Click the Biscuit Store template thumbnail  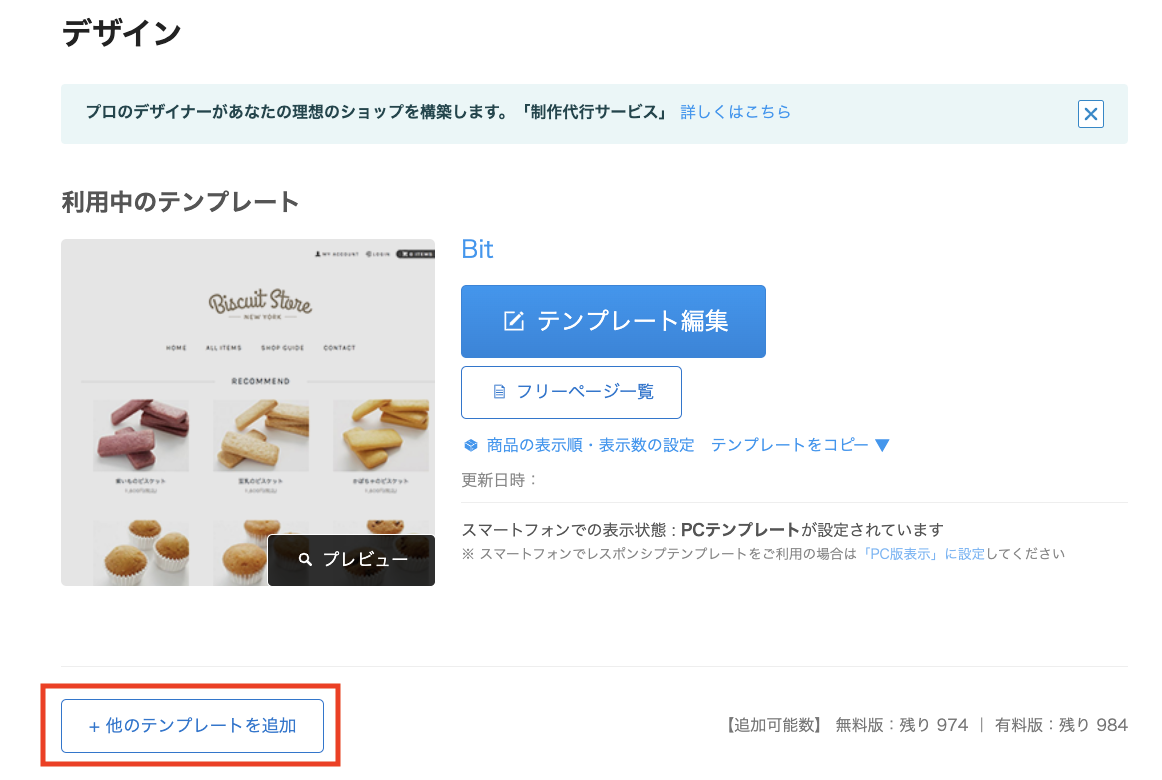(248, 413)
